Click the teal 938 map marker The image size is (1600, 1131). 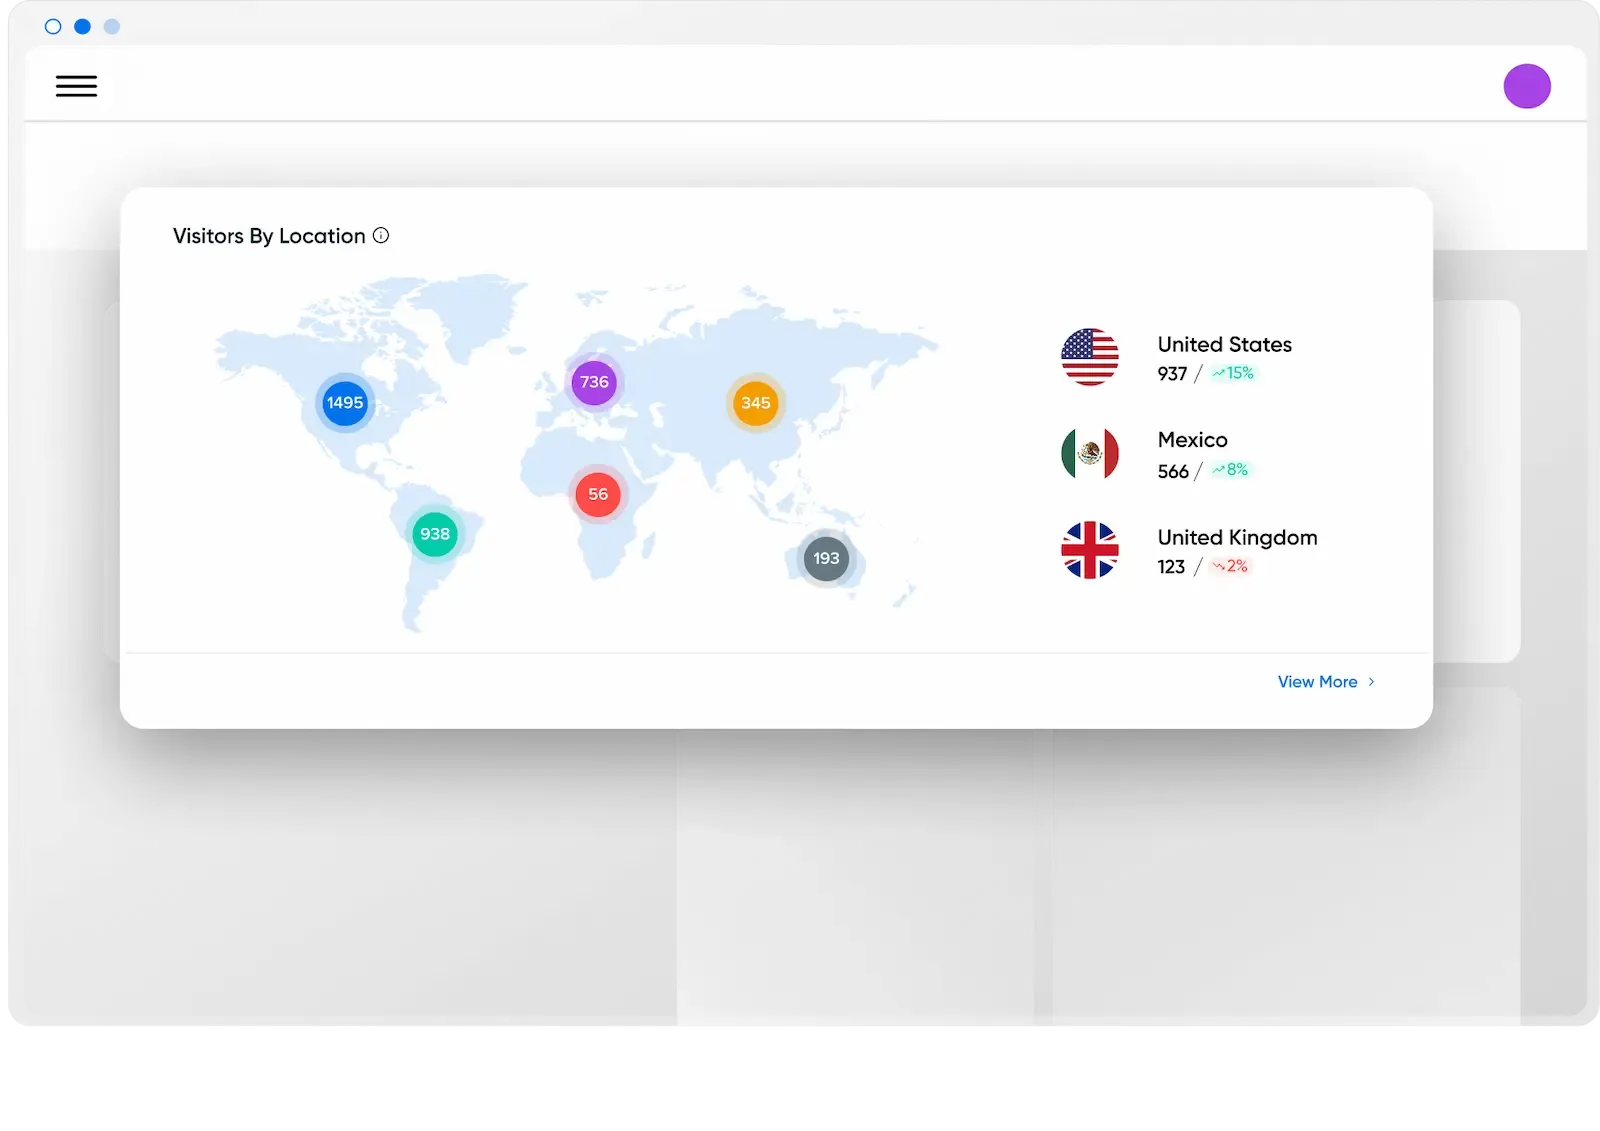tap(435, 534)
